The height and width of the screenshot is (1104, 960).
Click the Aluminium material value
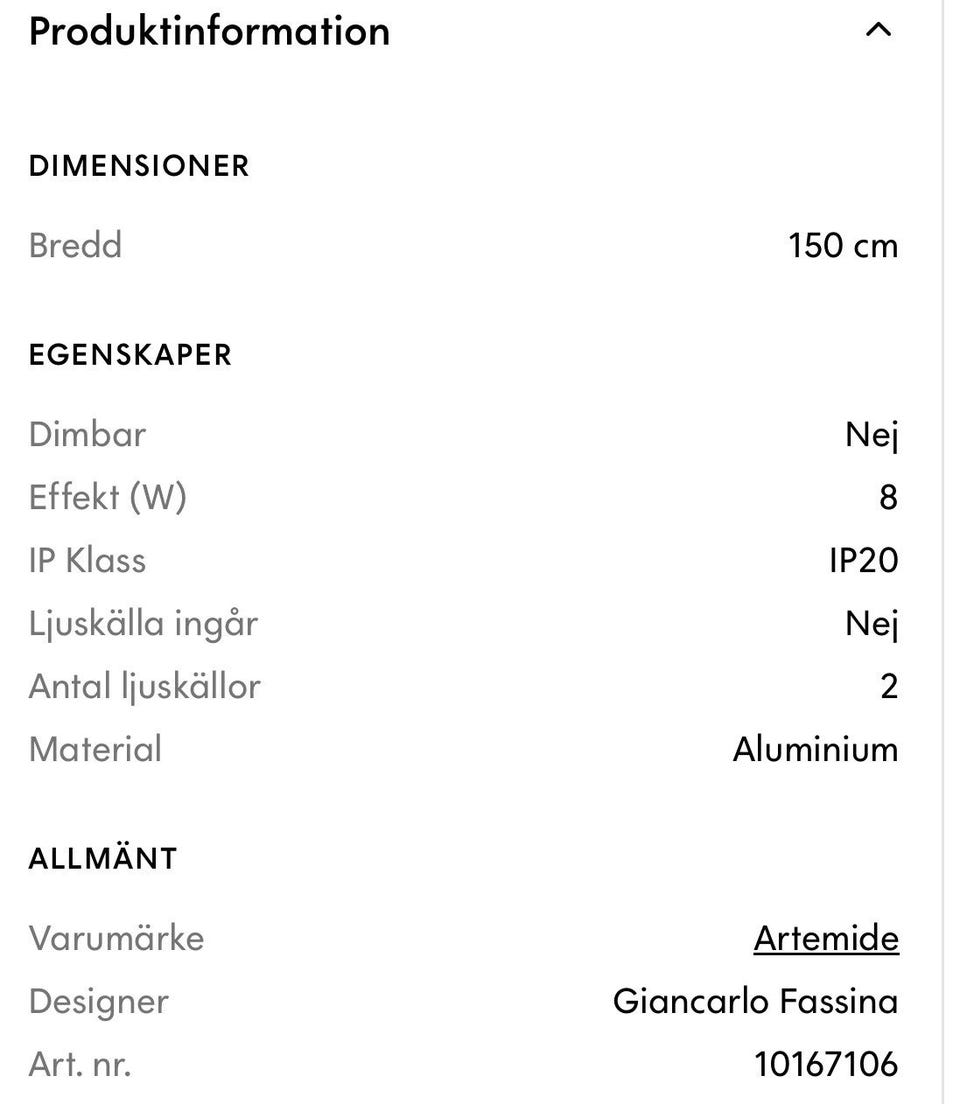pyautogui.click(x=815, y=749)
